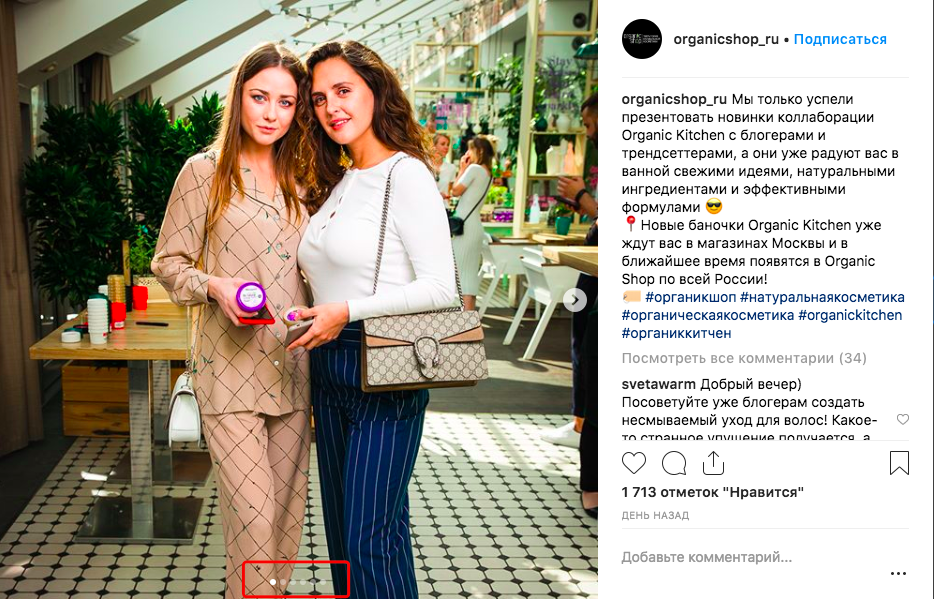Like svetawarm's comment with the small heart

[x=903, y=419]
